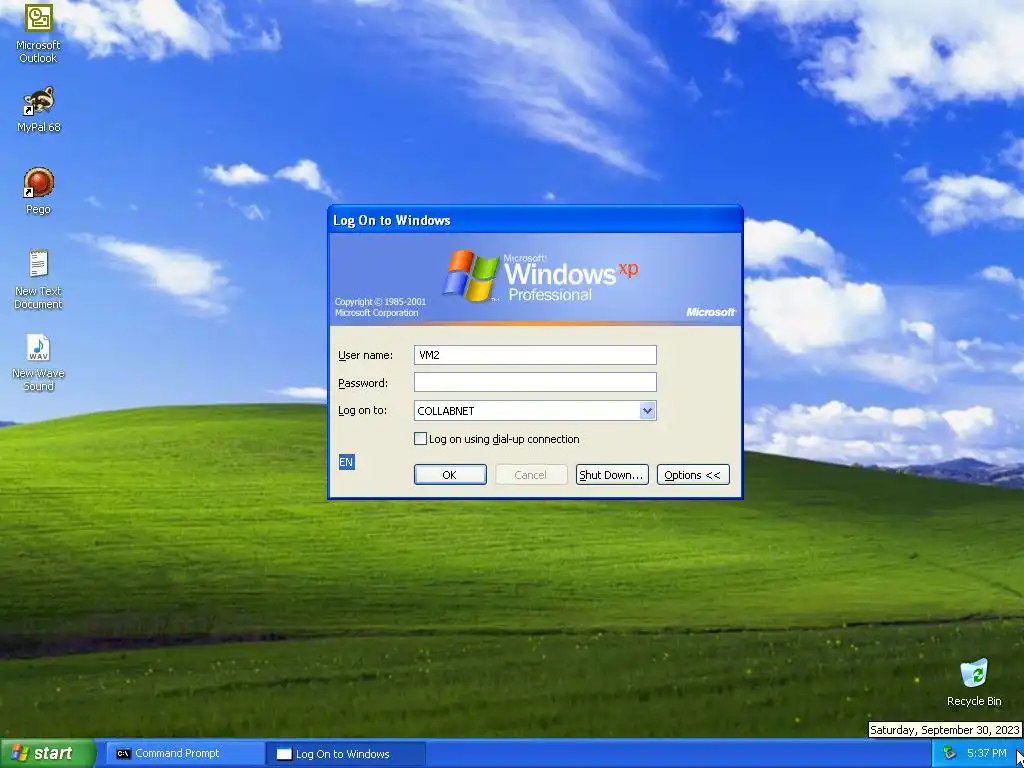Focus the User name field containing VM2
This screenshot has width=1024, height=768.
pyautogui.click(x=535, y=355)
